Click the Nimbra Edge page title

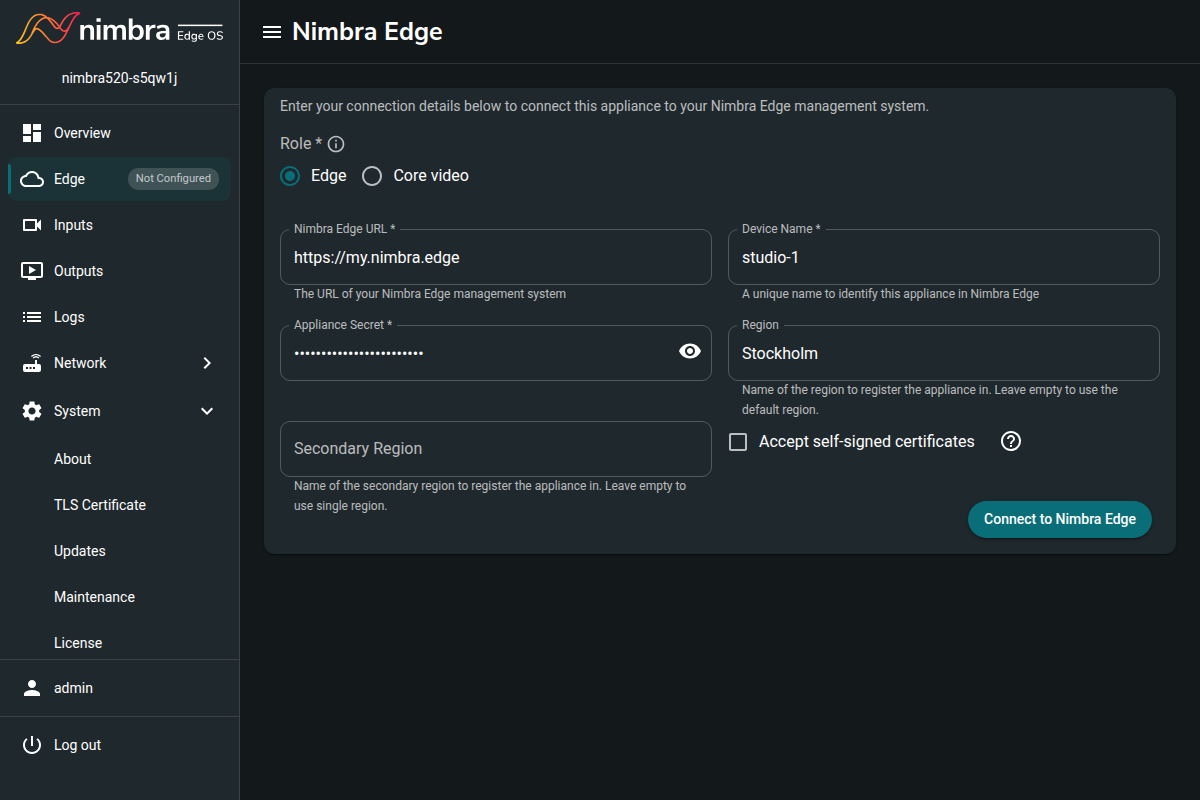click(367, 32)
